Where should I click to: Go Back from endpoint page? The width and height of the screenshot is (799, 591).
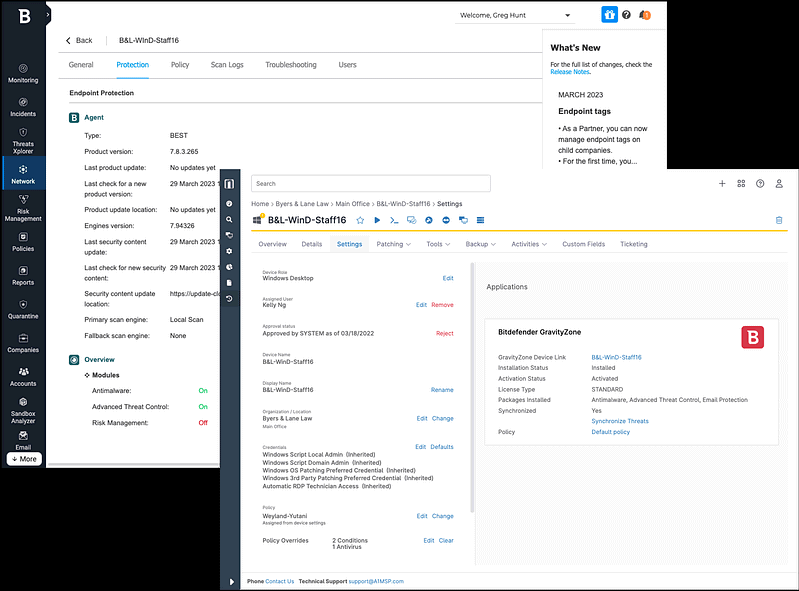79,40
